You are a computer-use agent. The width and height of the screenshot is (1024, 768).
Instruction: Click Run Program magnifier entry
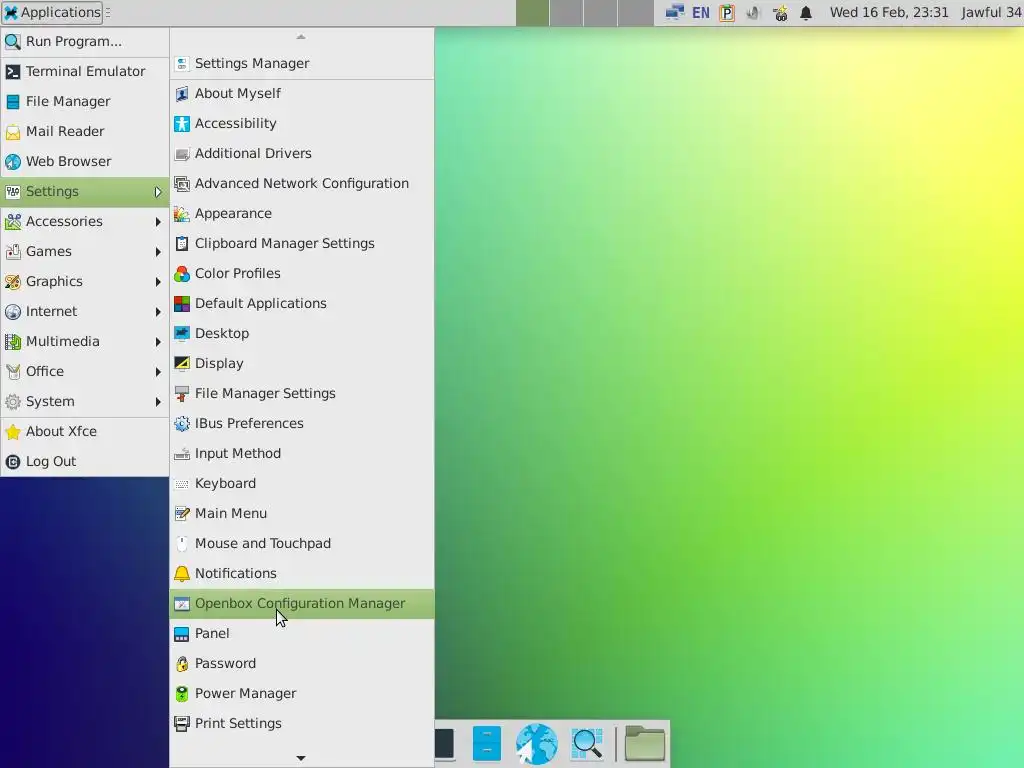click(85, 42)
